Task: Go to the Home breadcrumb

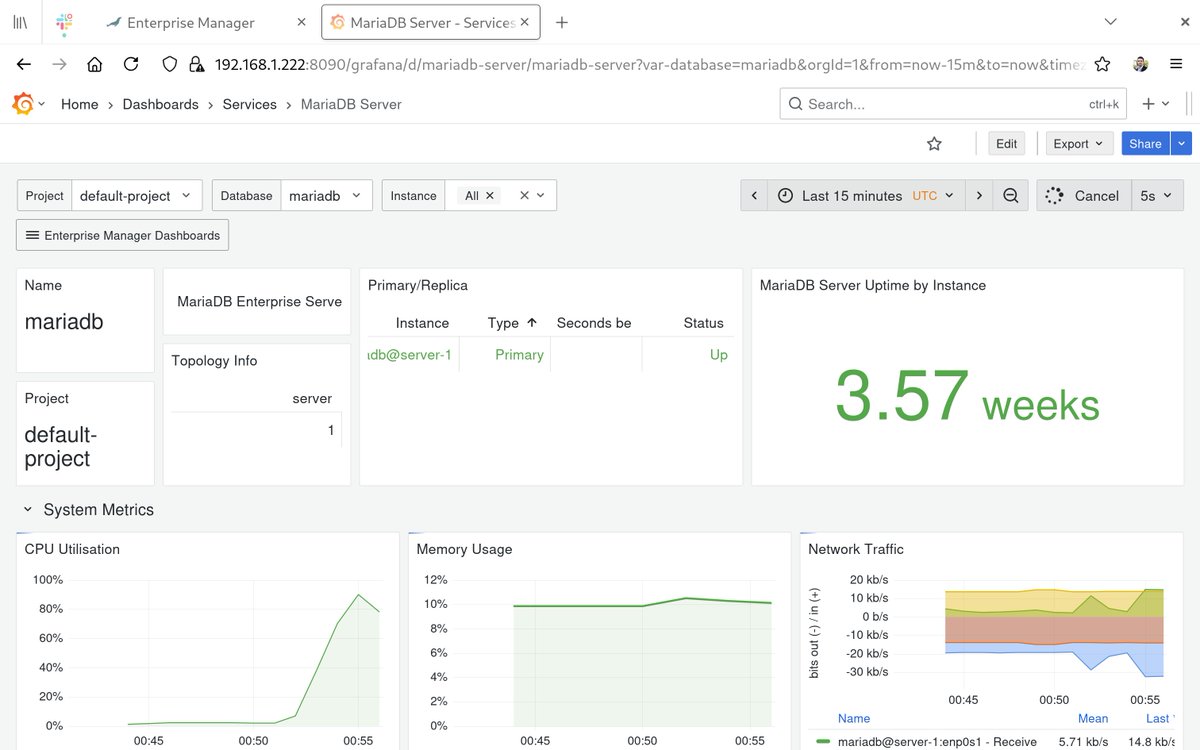Action: click(80, 104)
